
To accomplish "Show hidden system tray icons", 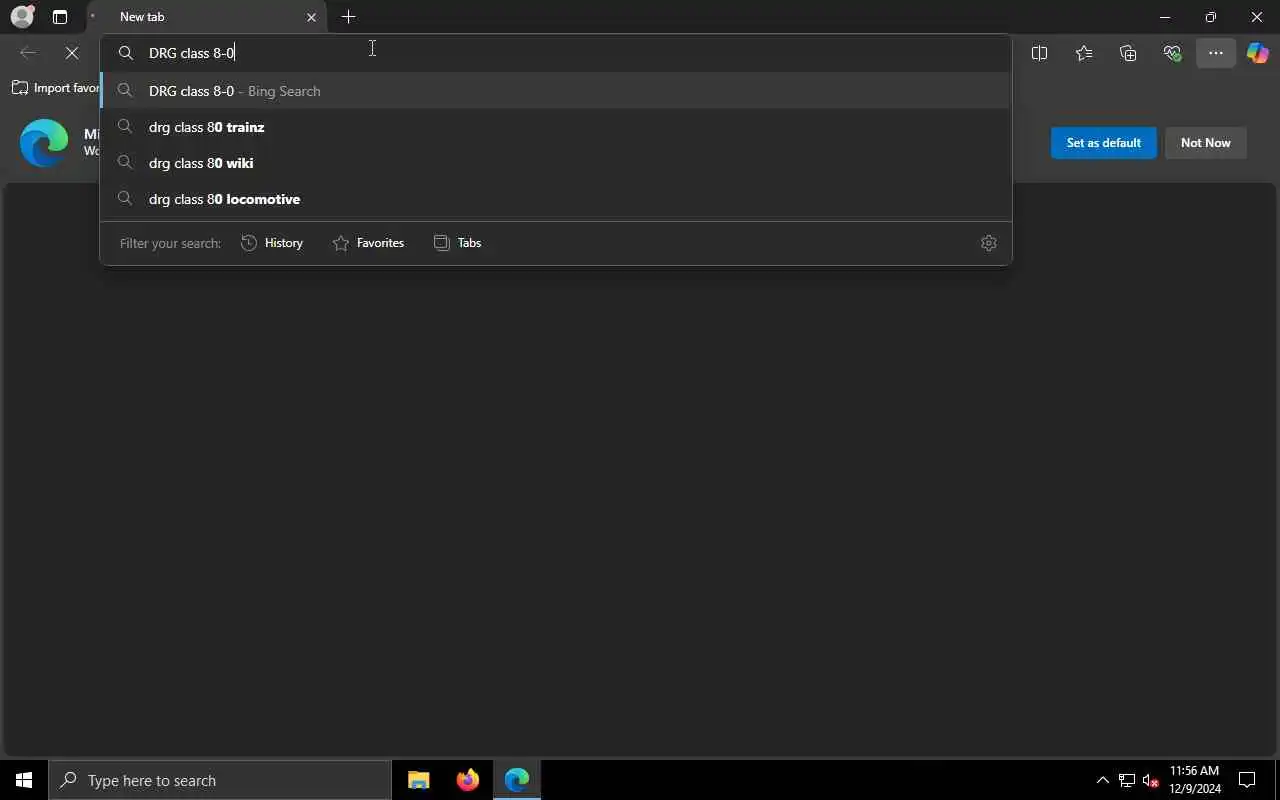I will [x=1102, y=780].
